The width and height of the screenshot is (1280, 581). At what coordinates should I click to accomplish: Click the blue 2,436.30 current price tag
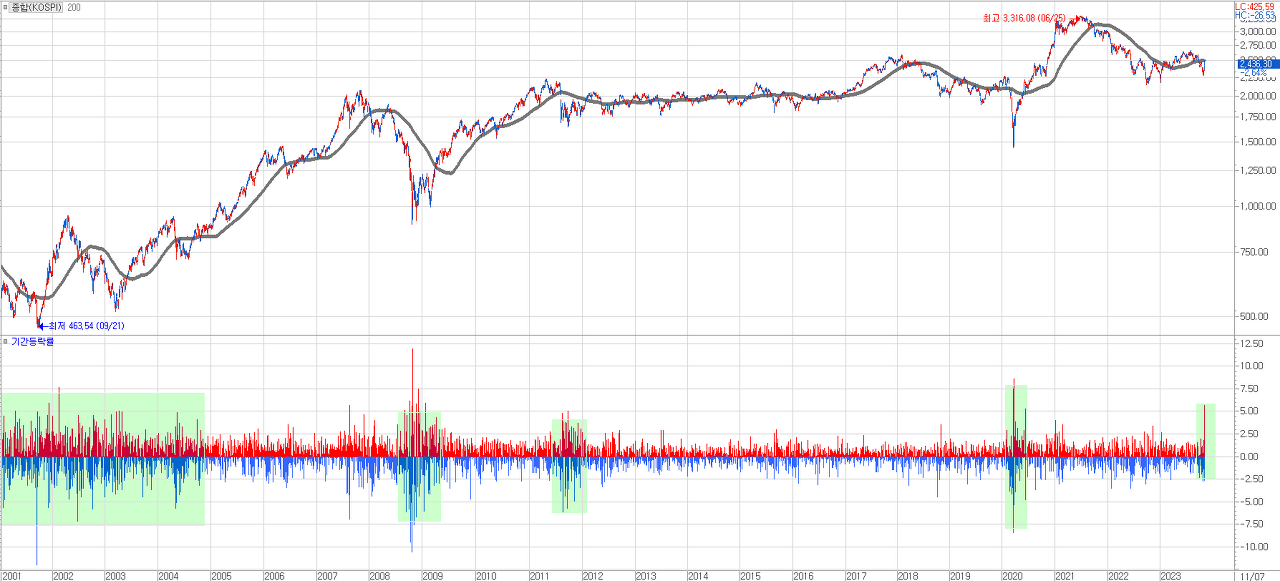click(1254, 63)
